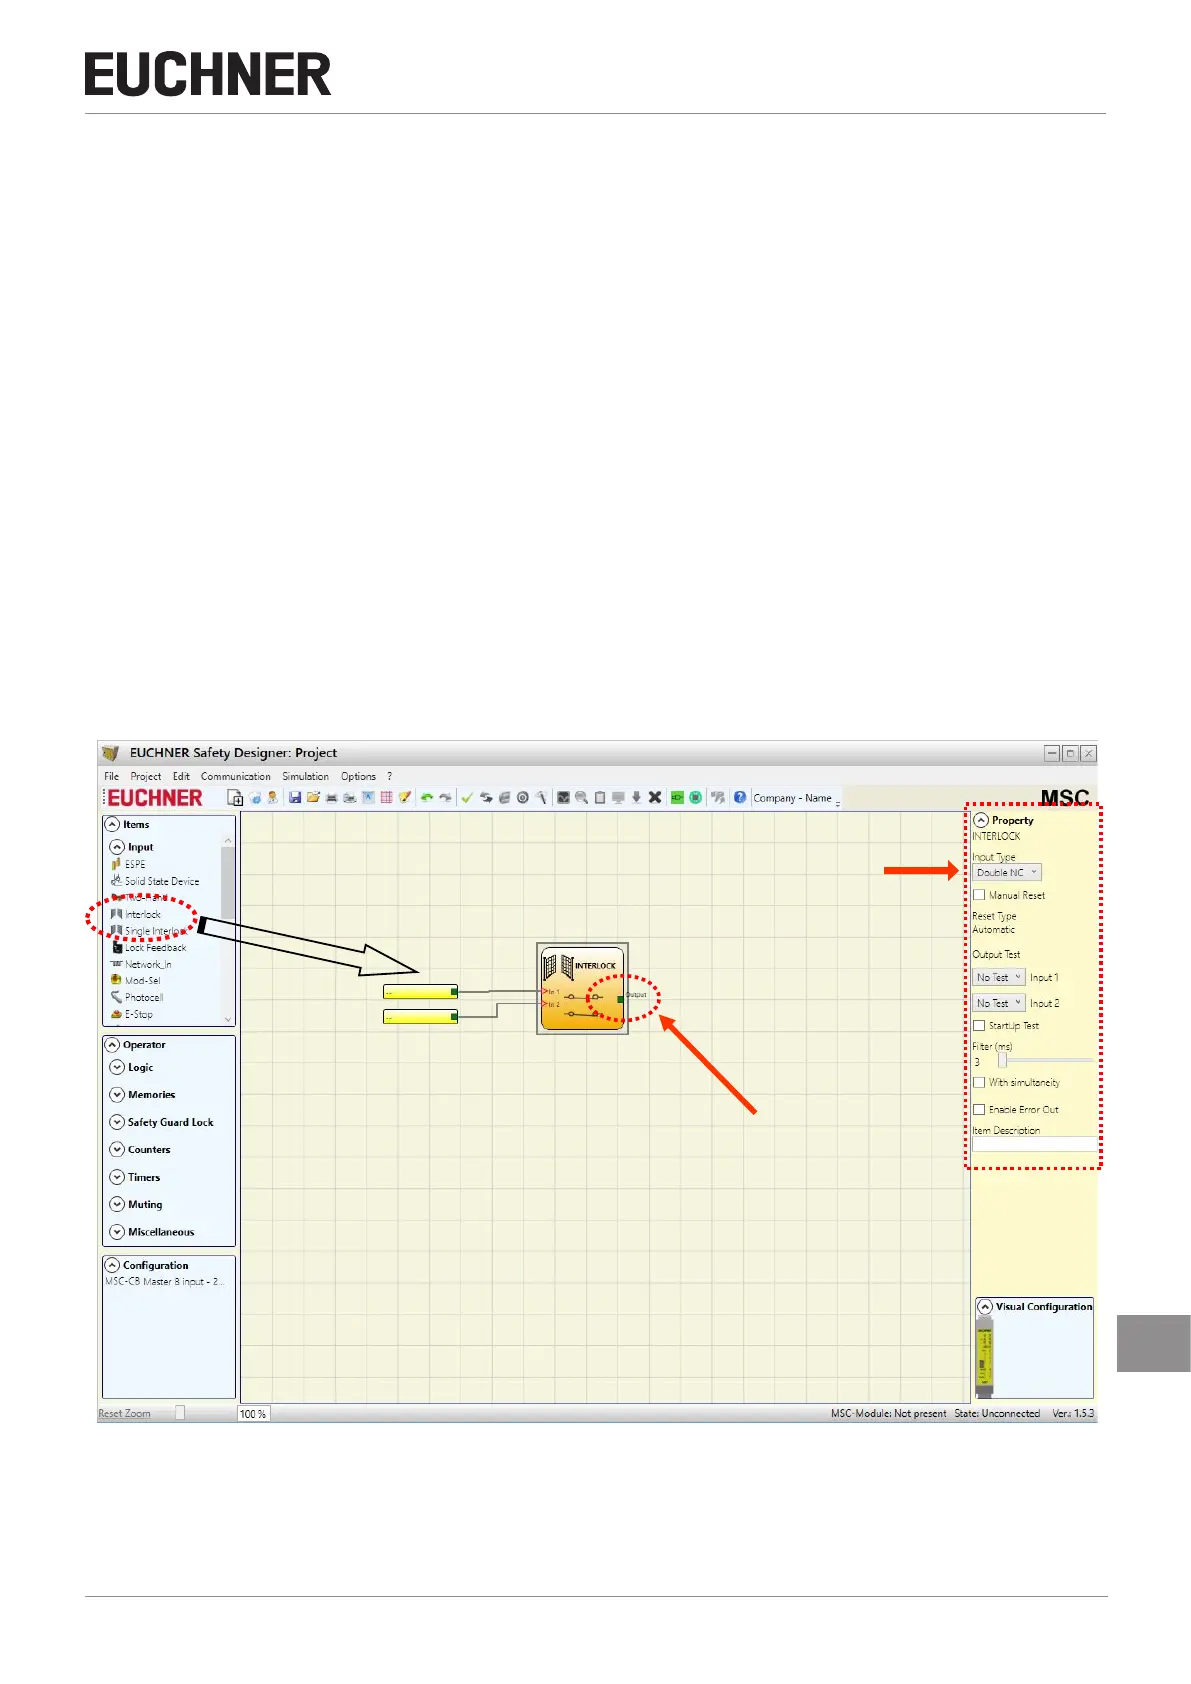Select the Solid State Device item
Viewport: 1191px width, 1684px height.
pos(155,881)
